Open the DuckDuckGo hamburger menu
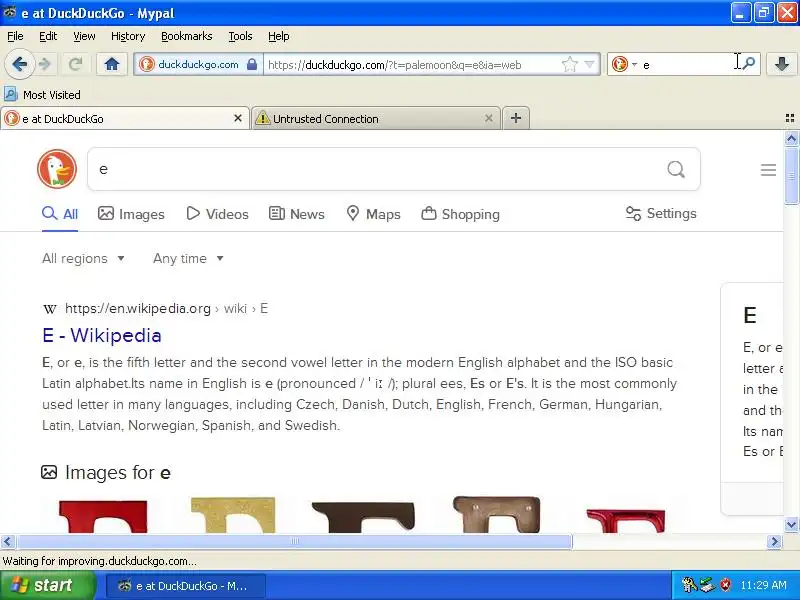The image size is (800, 600). click(x=768, y=170)
